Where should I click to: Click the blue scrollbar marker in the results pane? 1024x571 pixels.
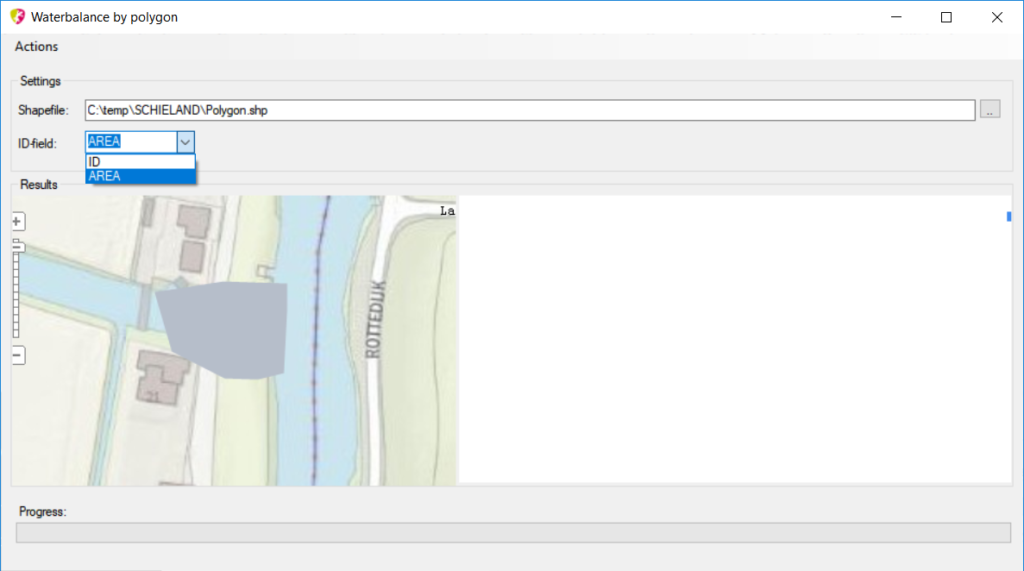pos(1009,216)
